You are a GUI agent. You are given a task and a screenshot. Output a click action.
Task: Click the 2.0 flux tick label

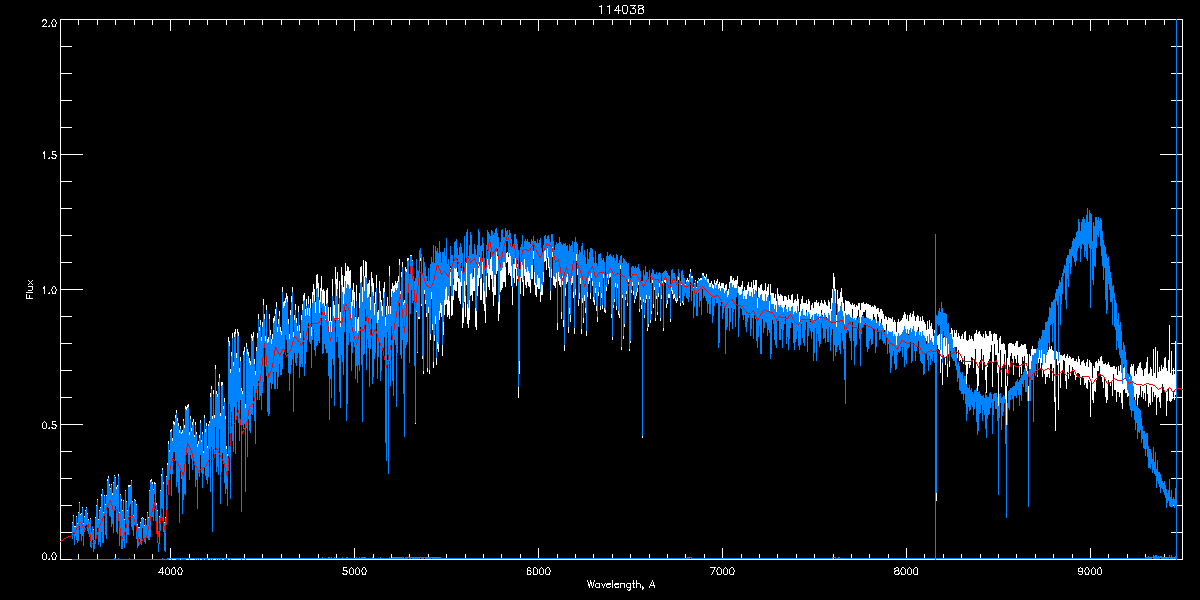[47, 22]
